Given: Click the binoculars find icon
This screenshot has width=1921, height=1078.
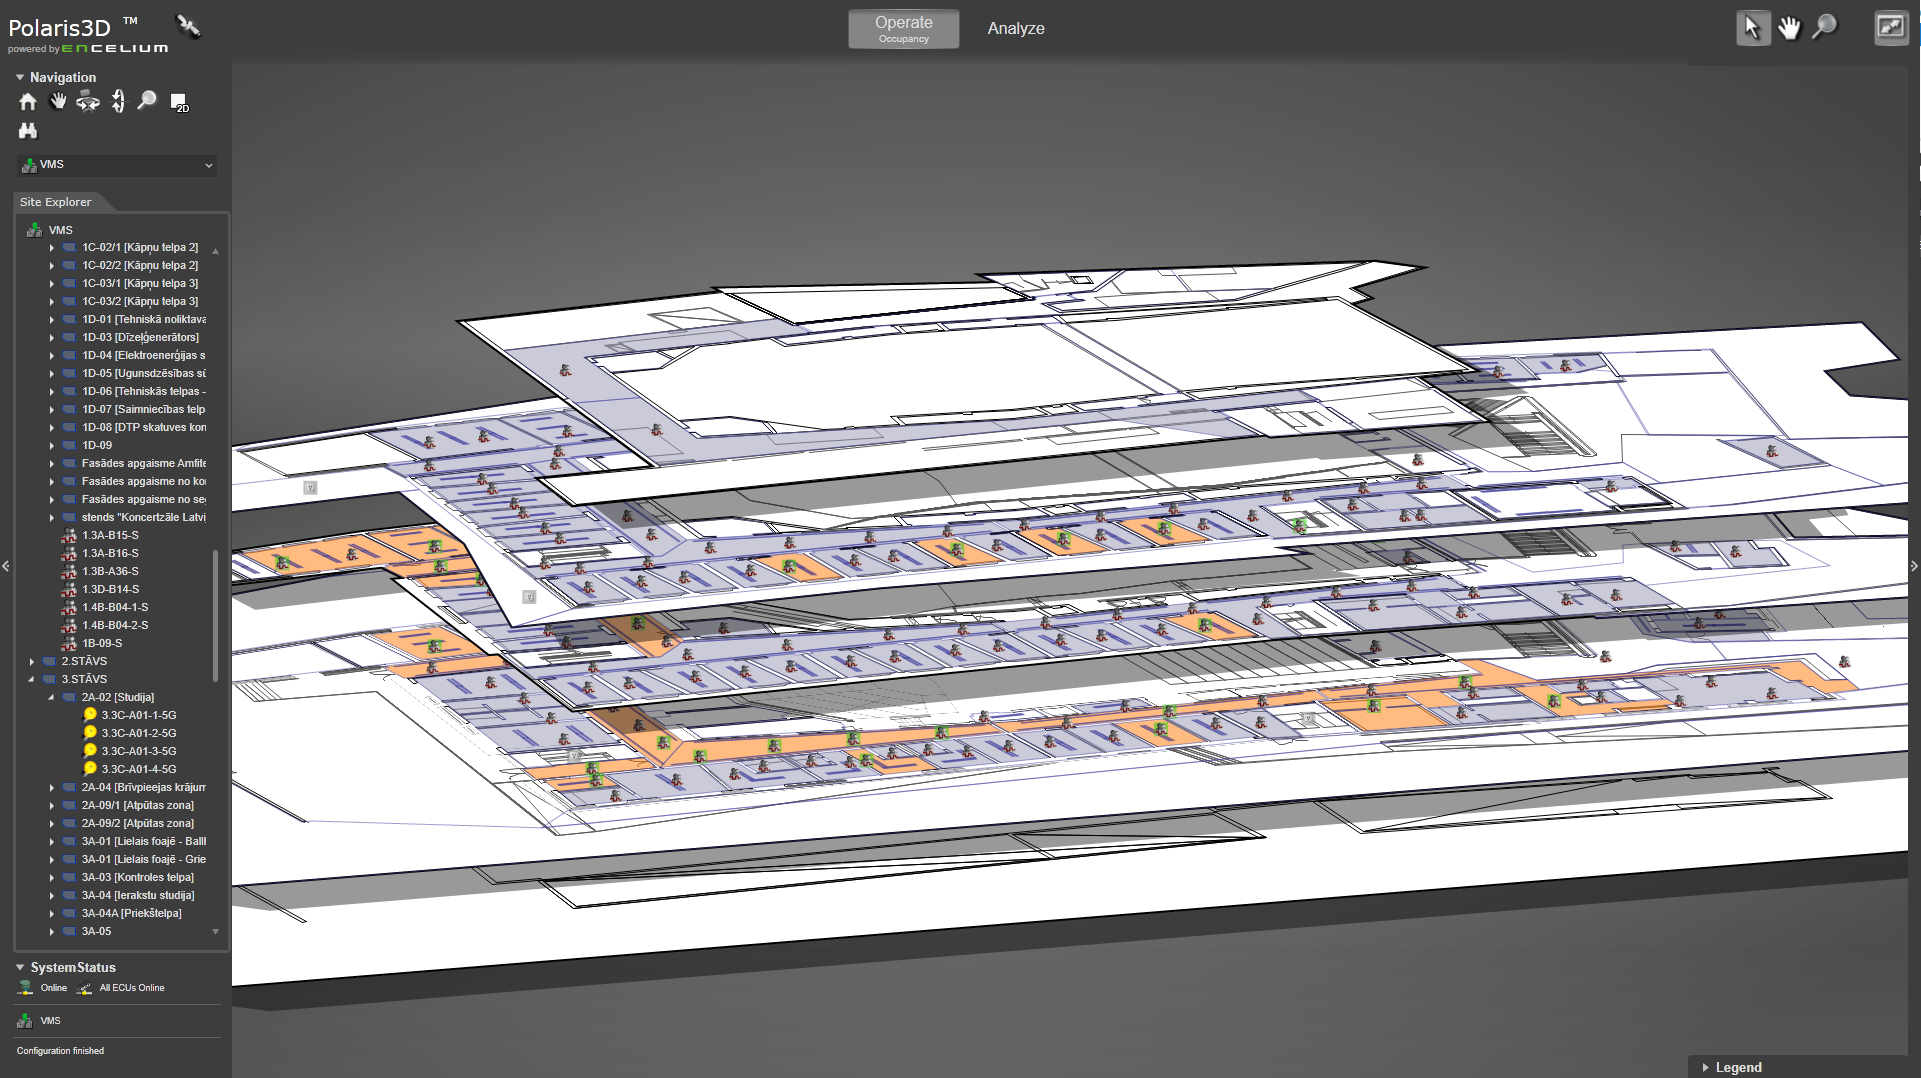Looking at the screenshot, I should (28, 131).
